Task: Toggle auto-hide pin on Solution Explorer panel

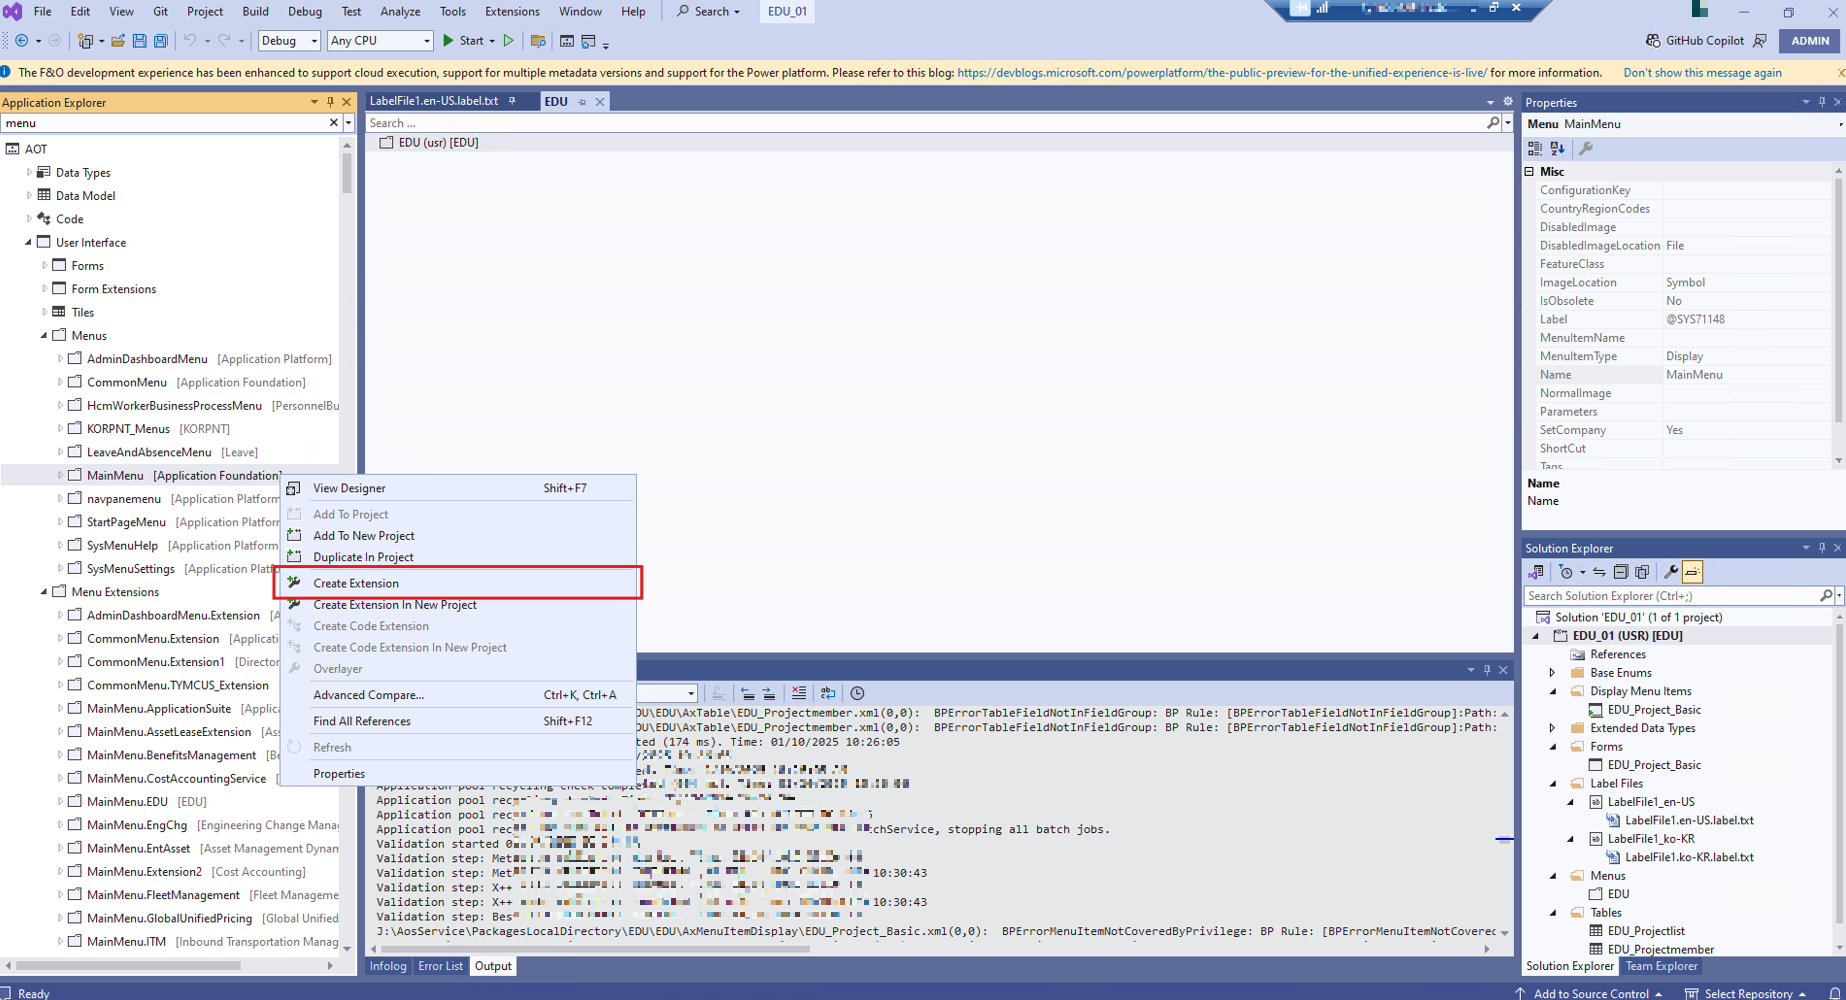Action: click(1821, 548)
